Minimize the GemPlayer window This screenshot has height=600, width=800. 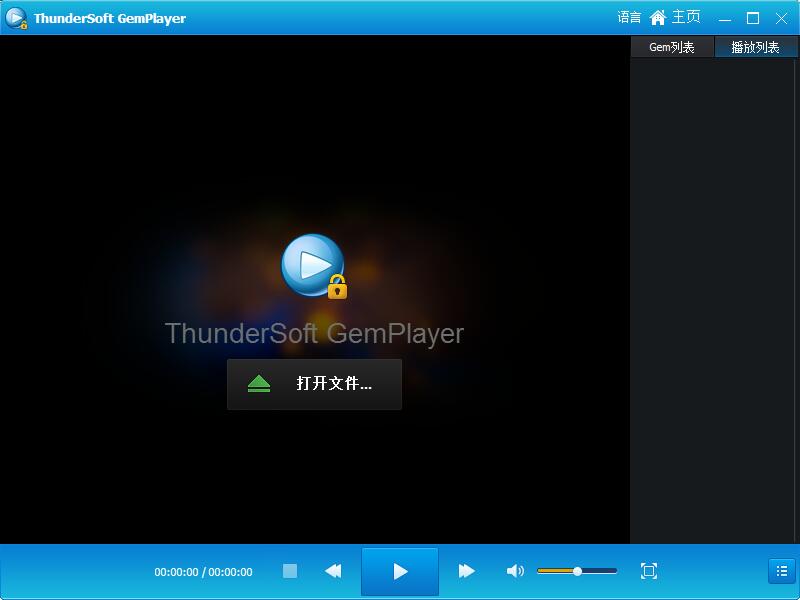click(727, 16)
